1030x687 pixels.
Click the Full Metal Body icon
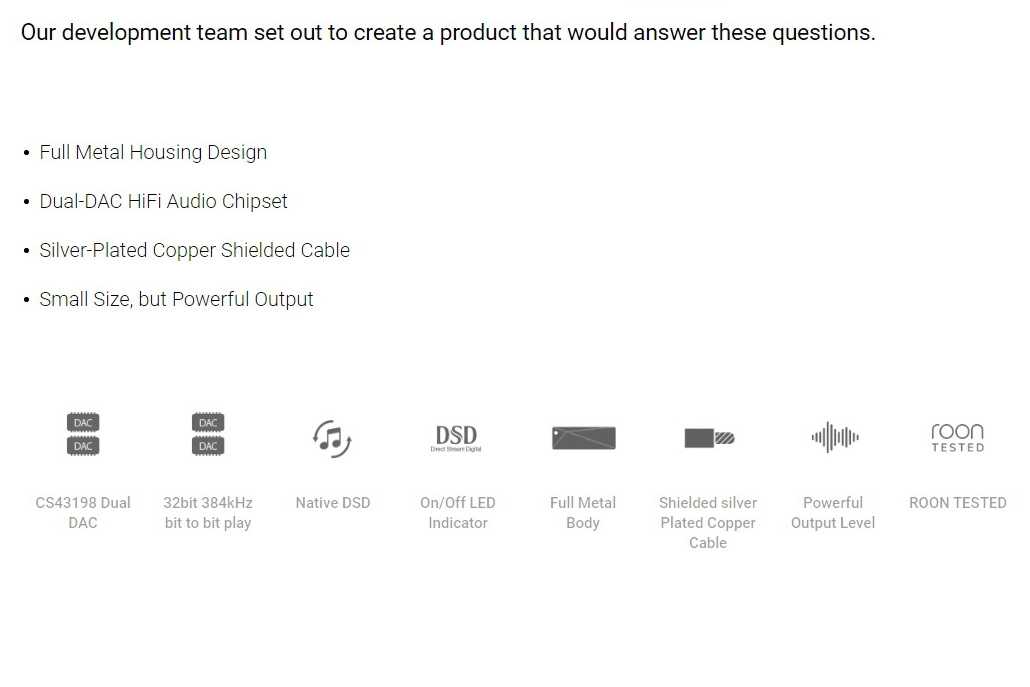(583, 438)
